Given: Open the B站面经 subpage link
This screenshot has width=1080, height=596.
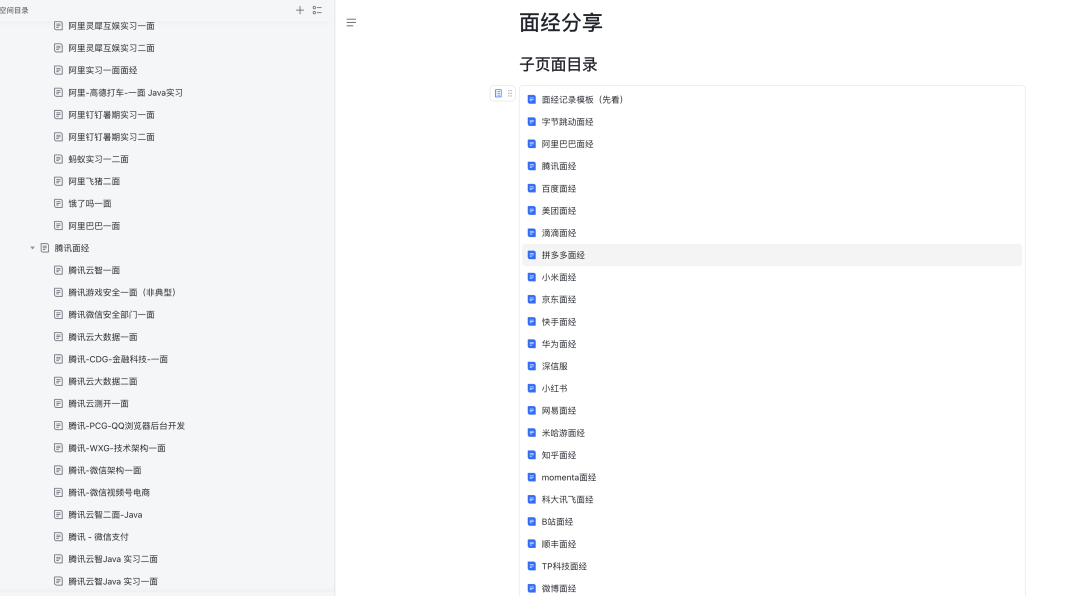Looking at the screenshot, I should click(557, 522).
